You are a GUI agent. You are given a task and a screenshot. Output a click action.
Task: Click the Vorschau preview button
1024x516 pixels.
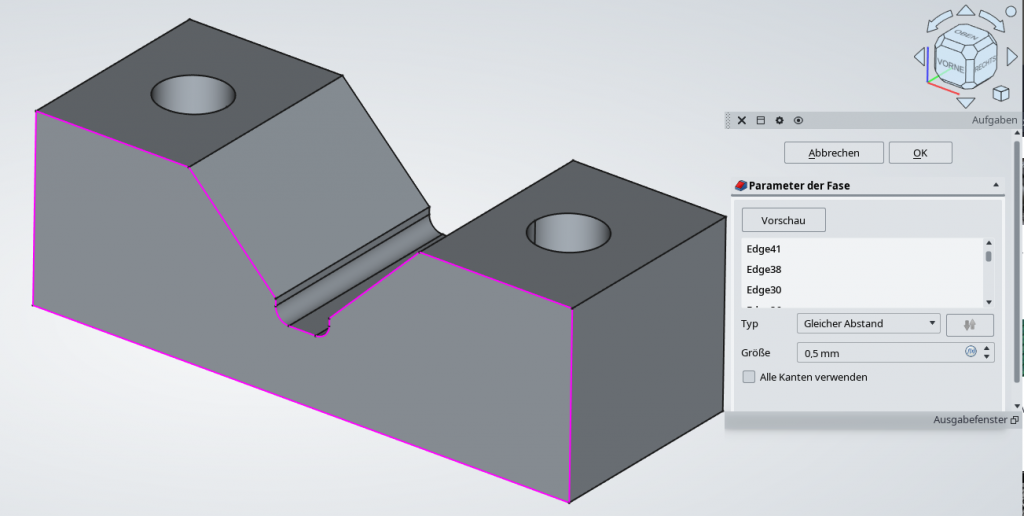(783, 220)
